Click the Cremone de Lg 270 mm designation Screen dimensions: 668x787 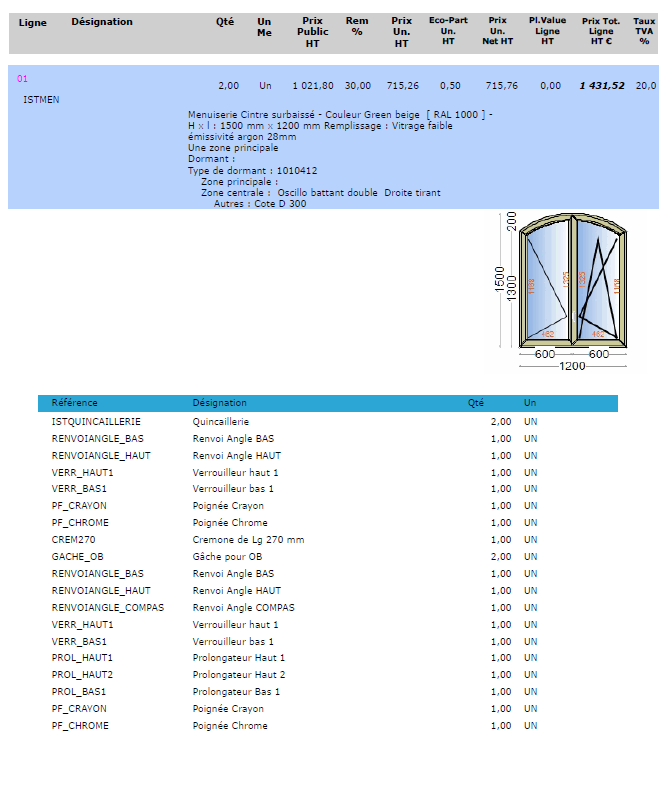(248, 540)
